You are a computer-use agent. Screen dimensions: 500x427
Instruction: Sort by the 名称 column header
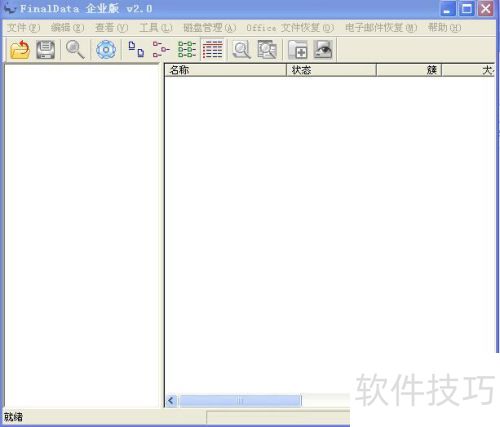click(225, 70)
